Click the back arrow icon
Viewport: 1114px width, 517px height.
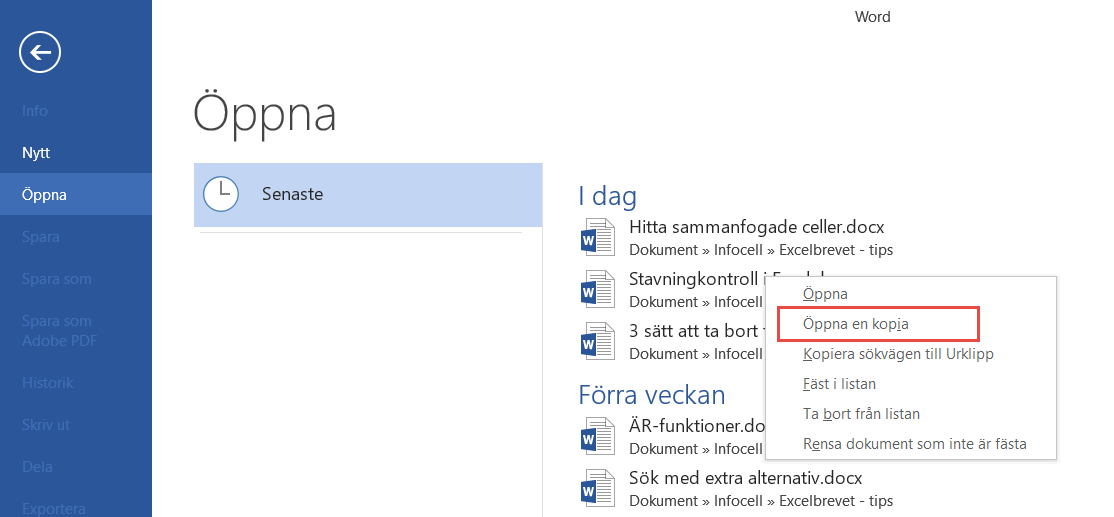pos(40,52)
